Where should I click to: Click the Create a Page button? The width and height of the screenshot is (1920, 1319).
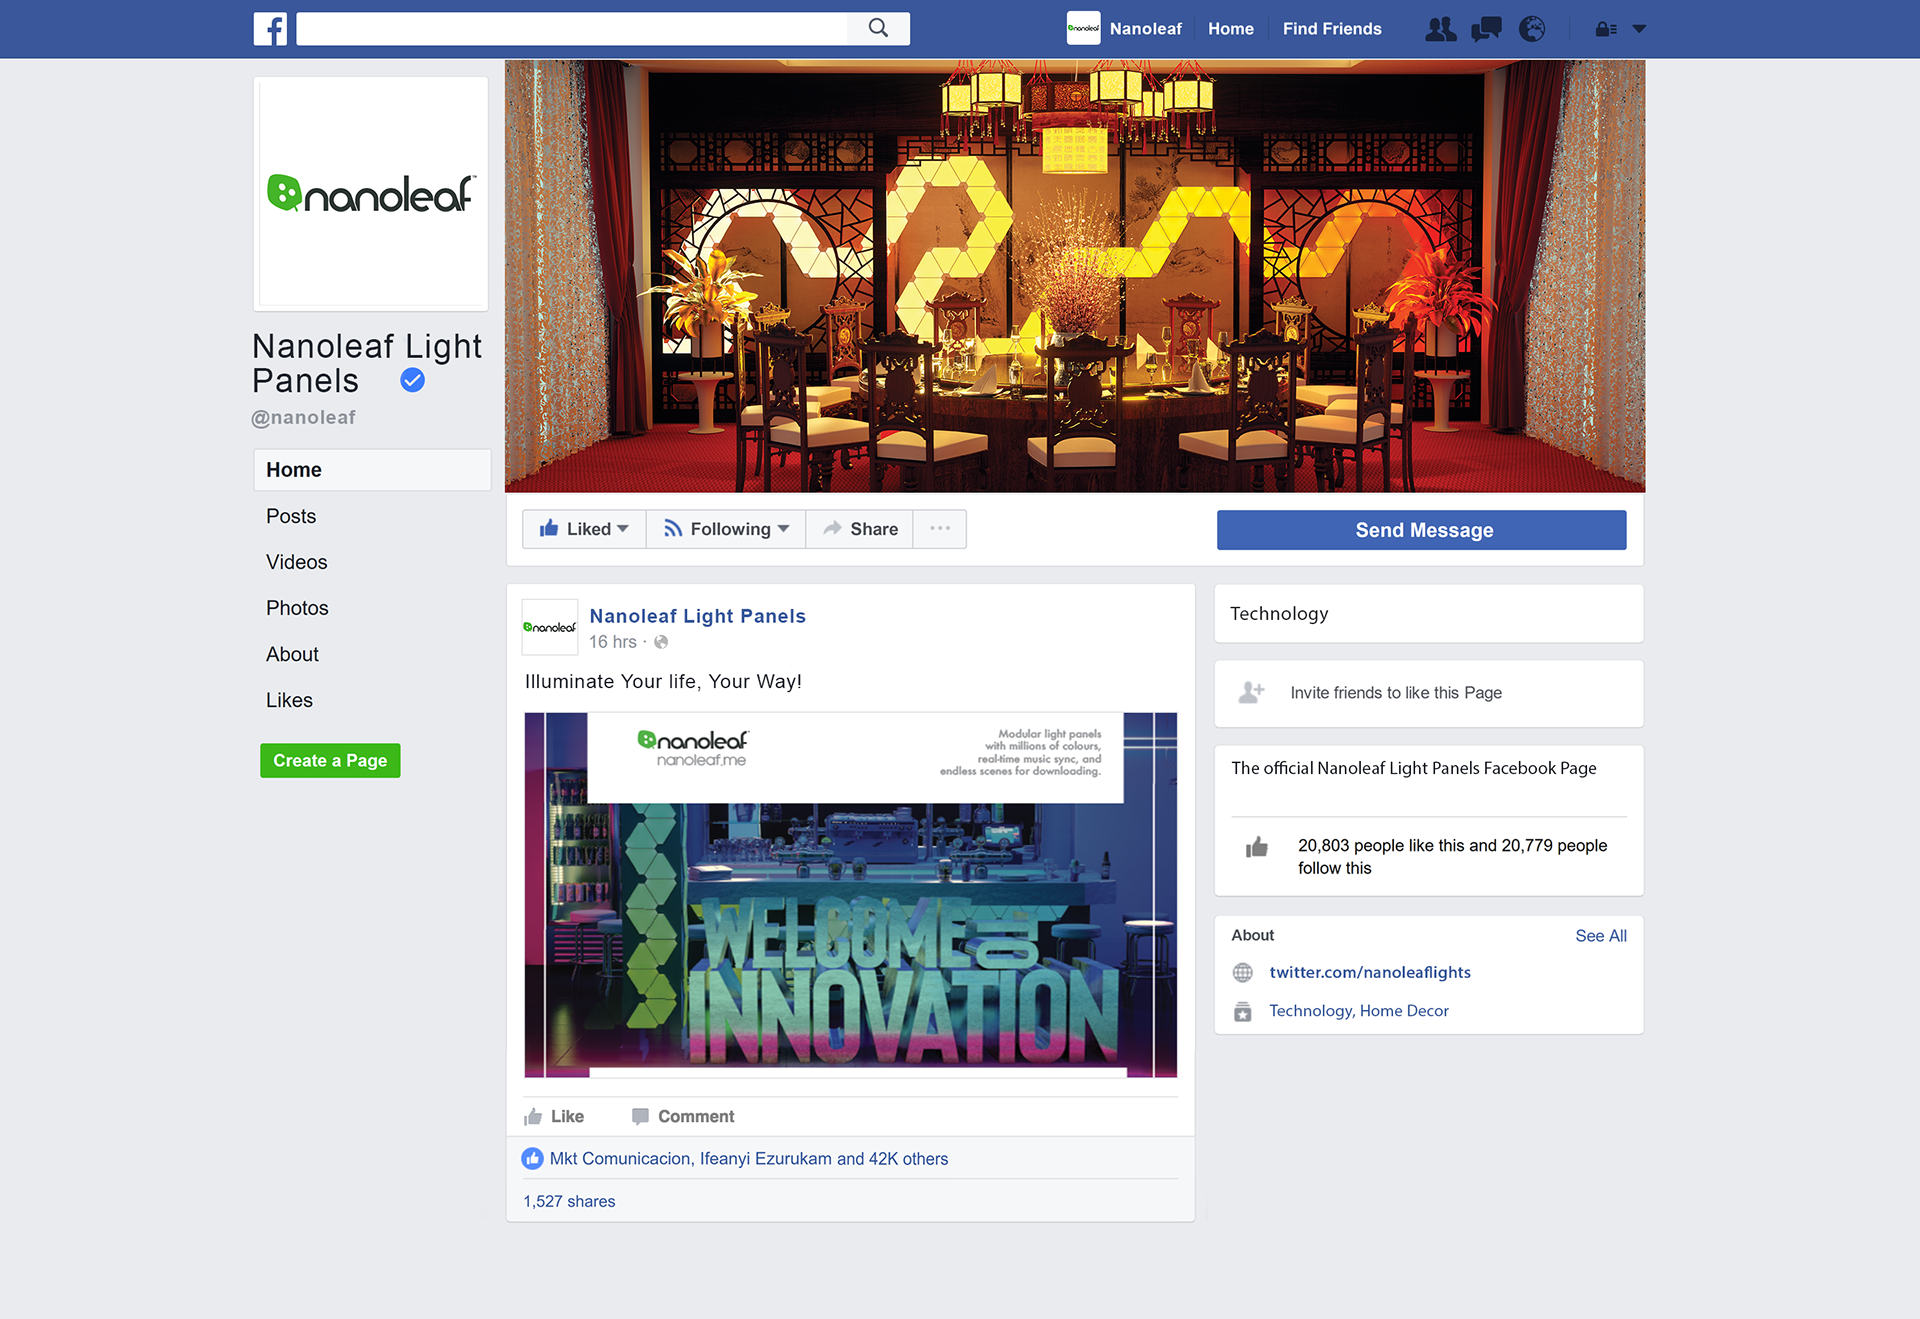click(x=330, y=760)
